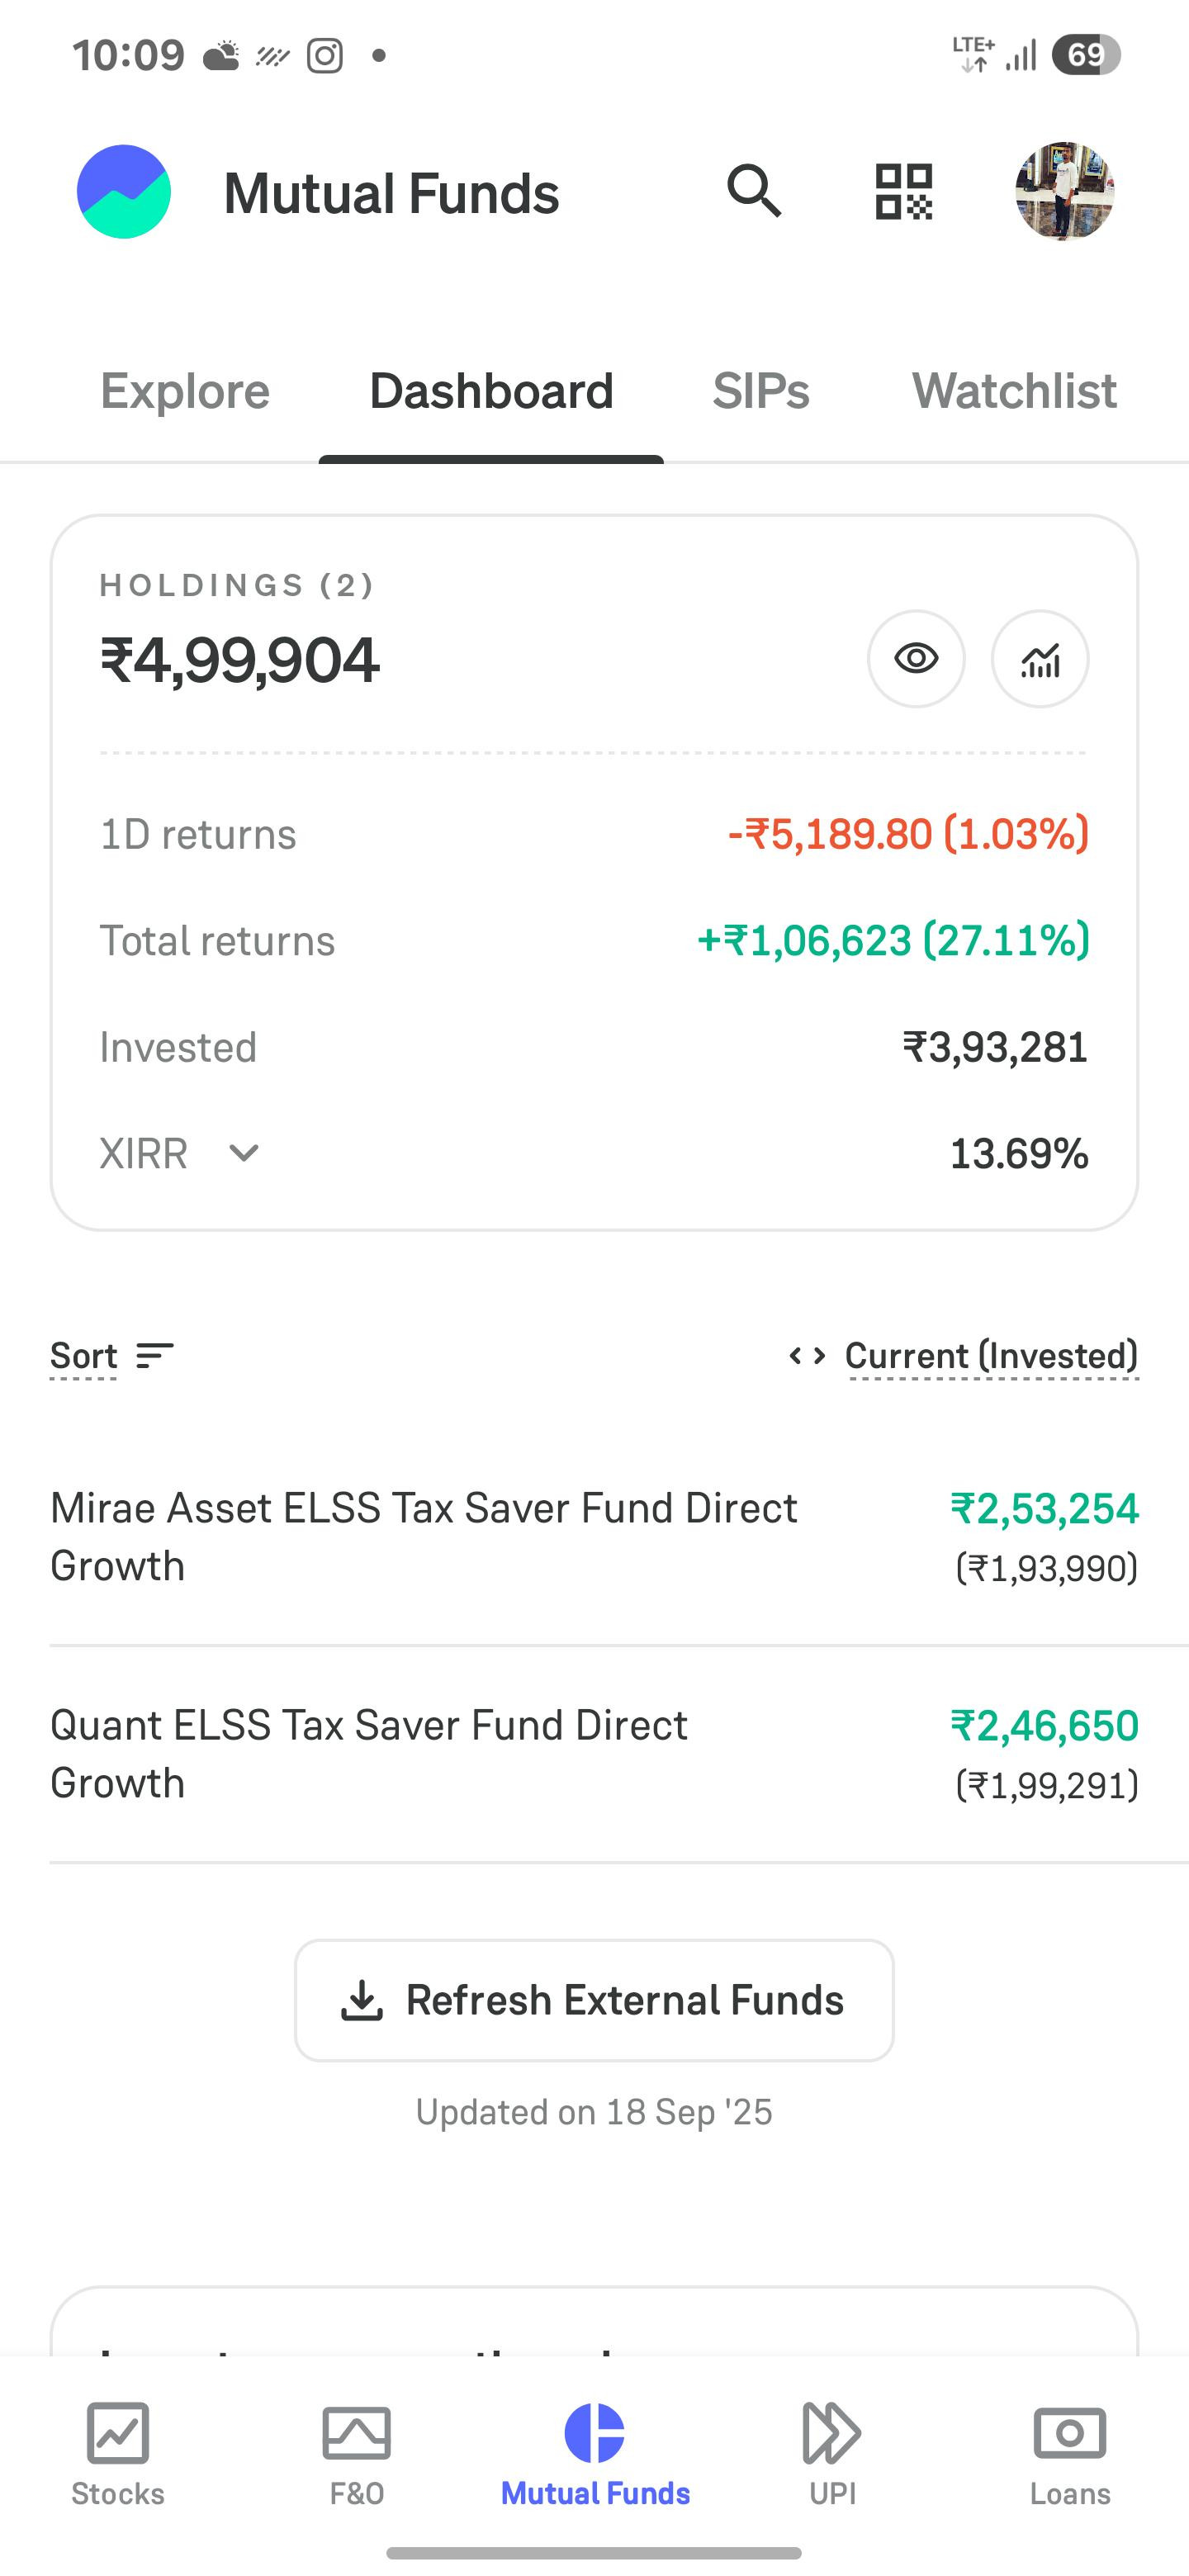The image size is (1189, 2576).
Task: Click the left-right arrows beside Current (Invested)
Action: pos(807,1356)
